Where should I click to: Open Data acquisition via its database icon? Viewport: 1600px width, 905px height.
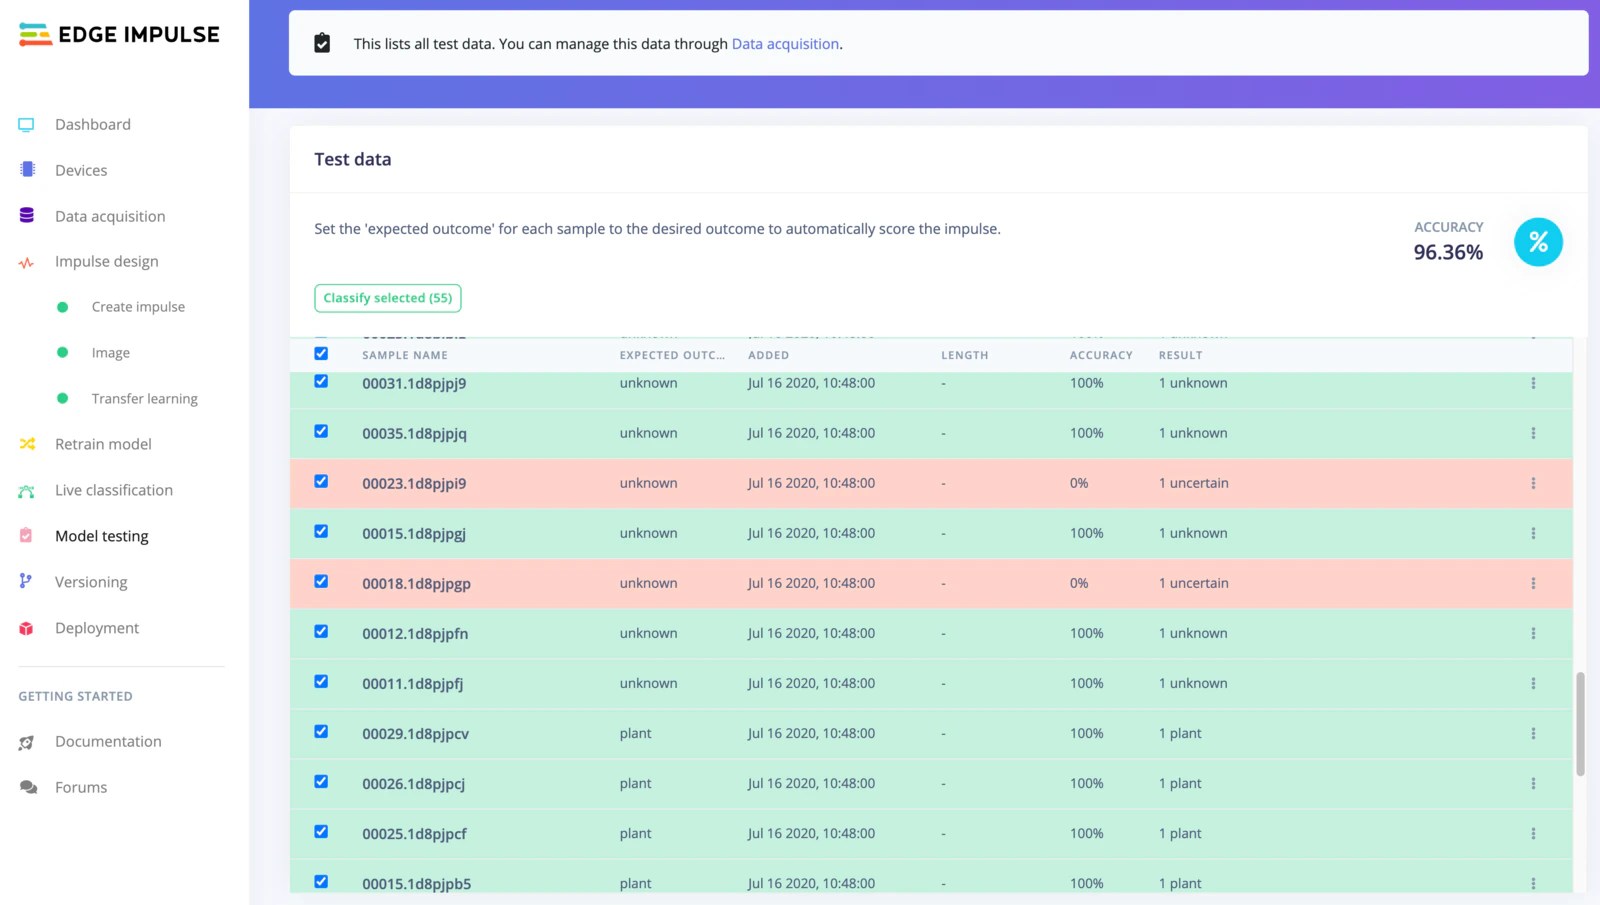[26, 215]
